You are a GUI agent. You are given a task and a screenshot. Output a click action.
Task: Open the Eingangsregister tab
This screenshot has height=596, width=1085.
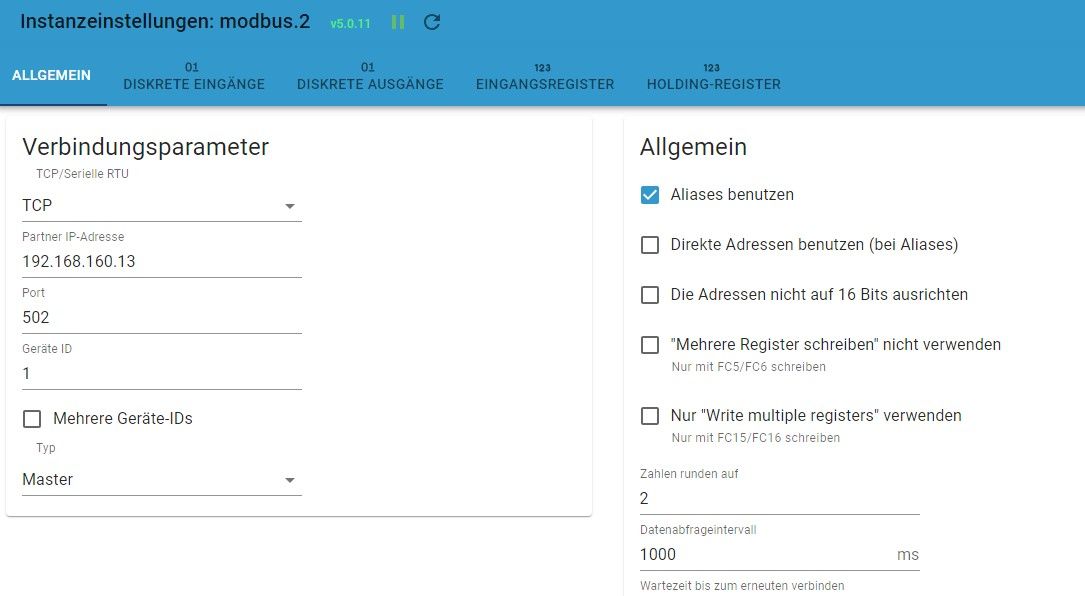click(x=545, y=76)
